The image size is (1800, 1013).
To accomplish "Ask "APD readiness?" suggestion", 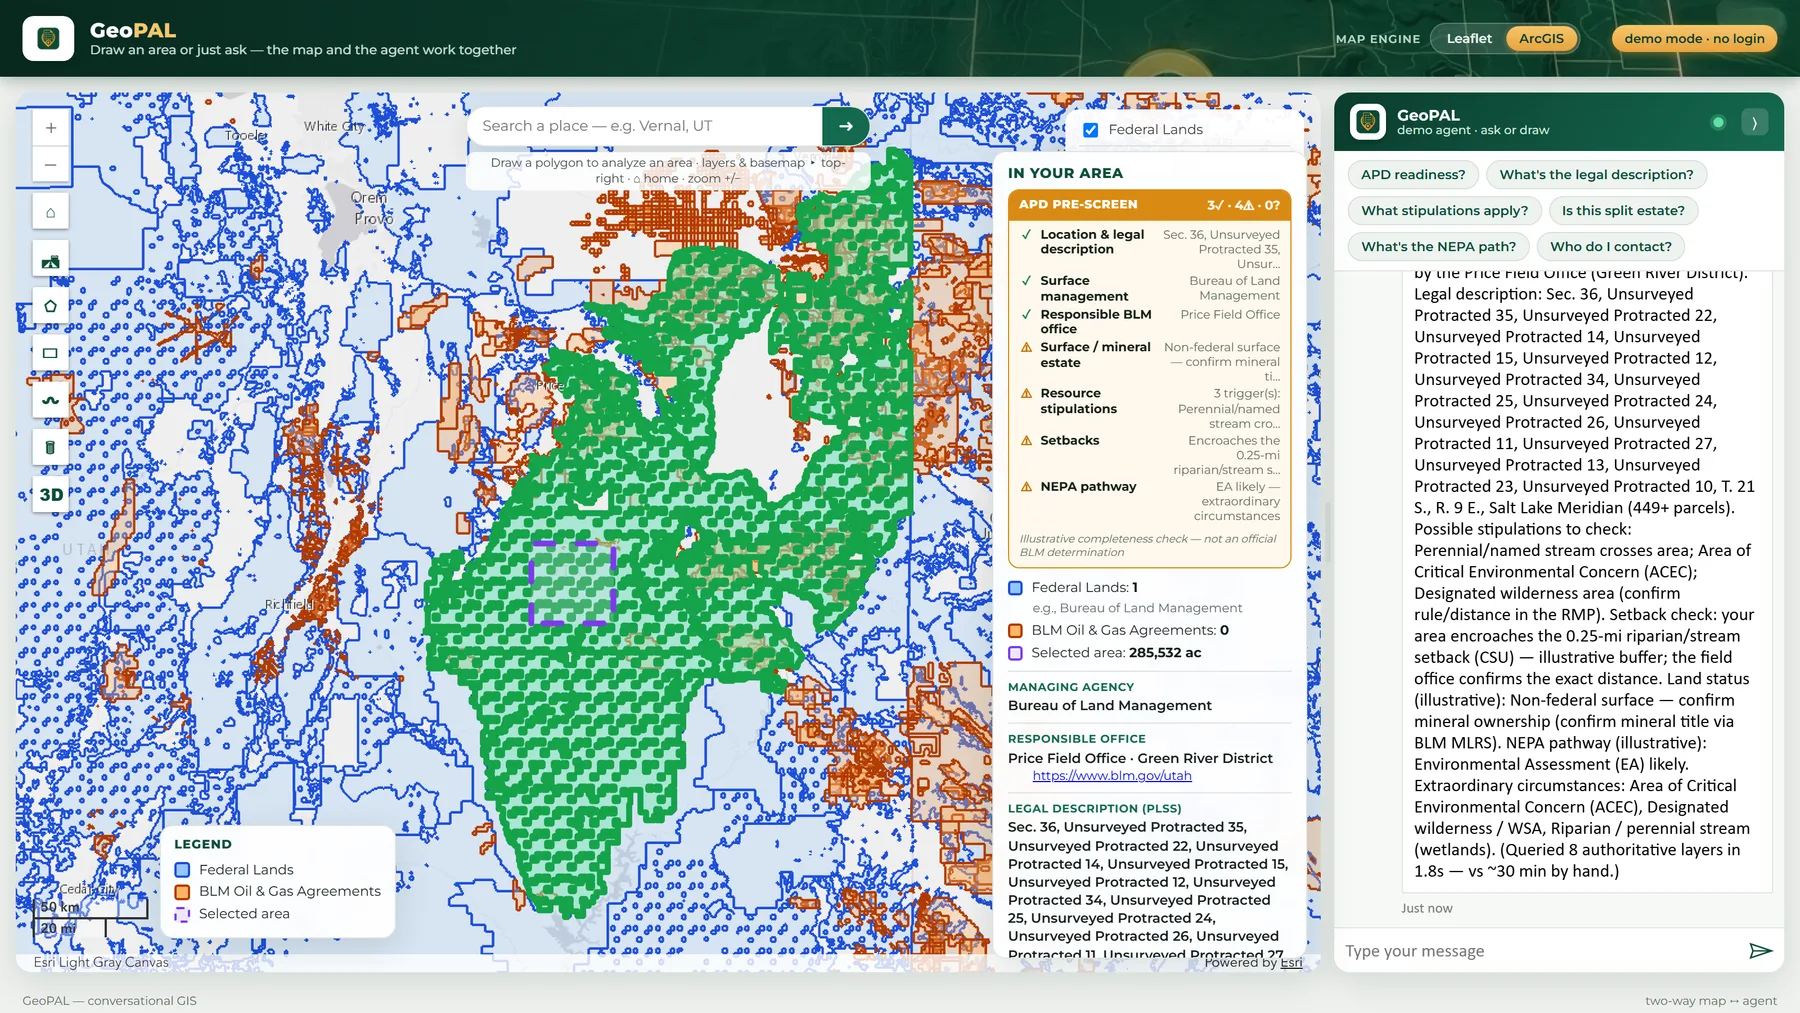I will click(1413, 175).
